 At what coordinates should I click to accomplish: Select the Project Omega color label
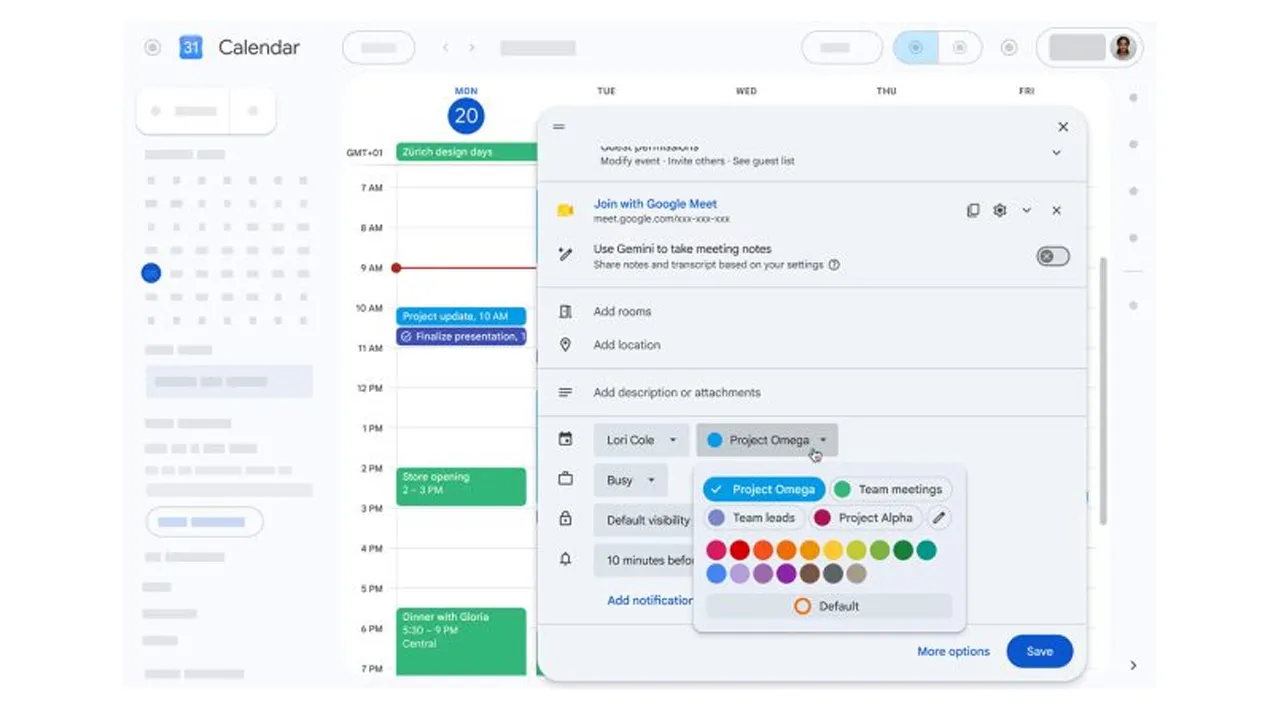click(x=764, y=489)
